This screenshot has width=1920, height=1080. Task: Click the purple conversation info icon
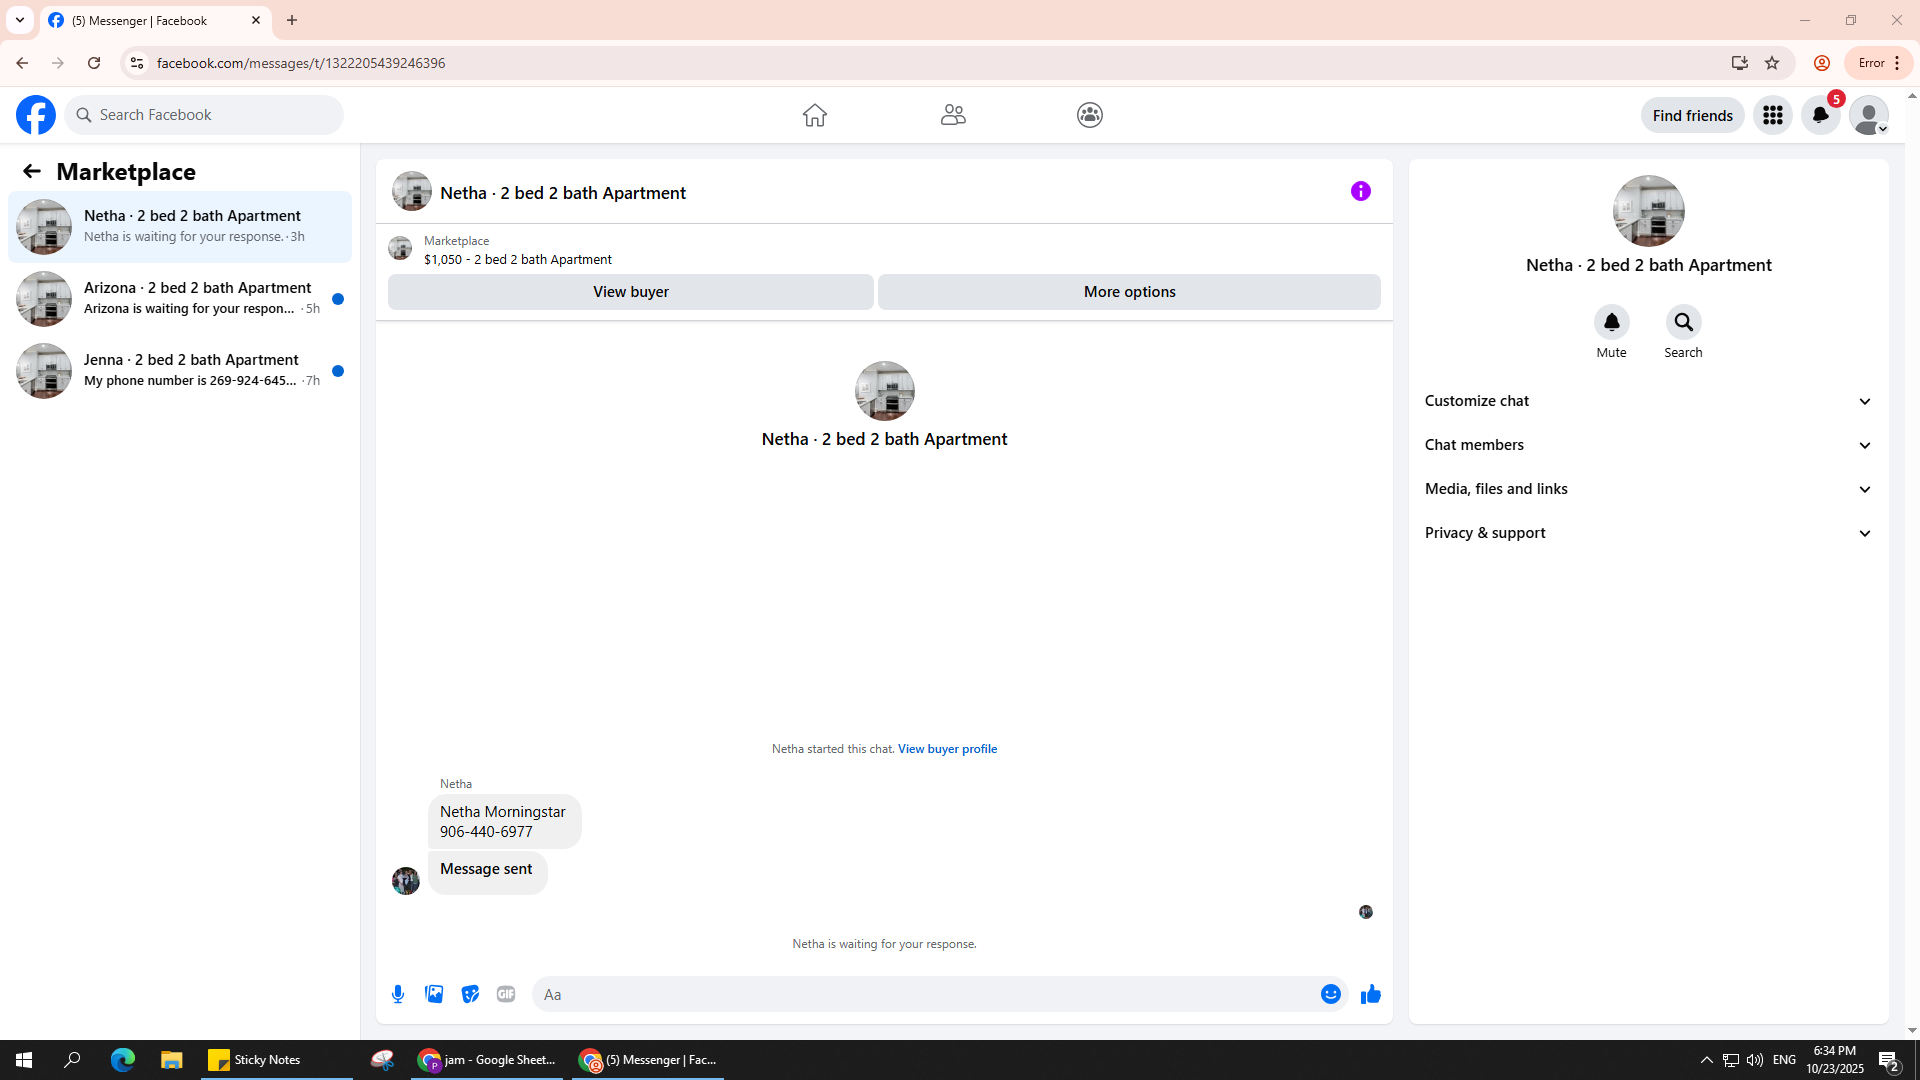[1360, 191]
